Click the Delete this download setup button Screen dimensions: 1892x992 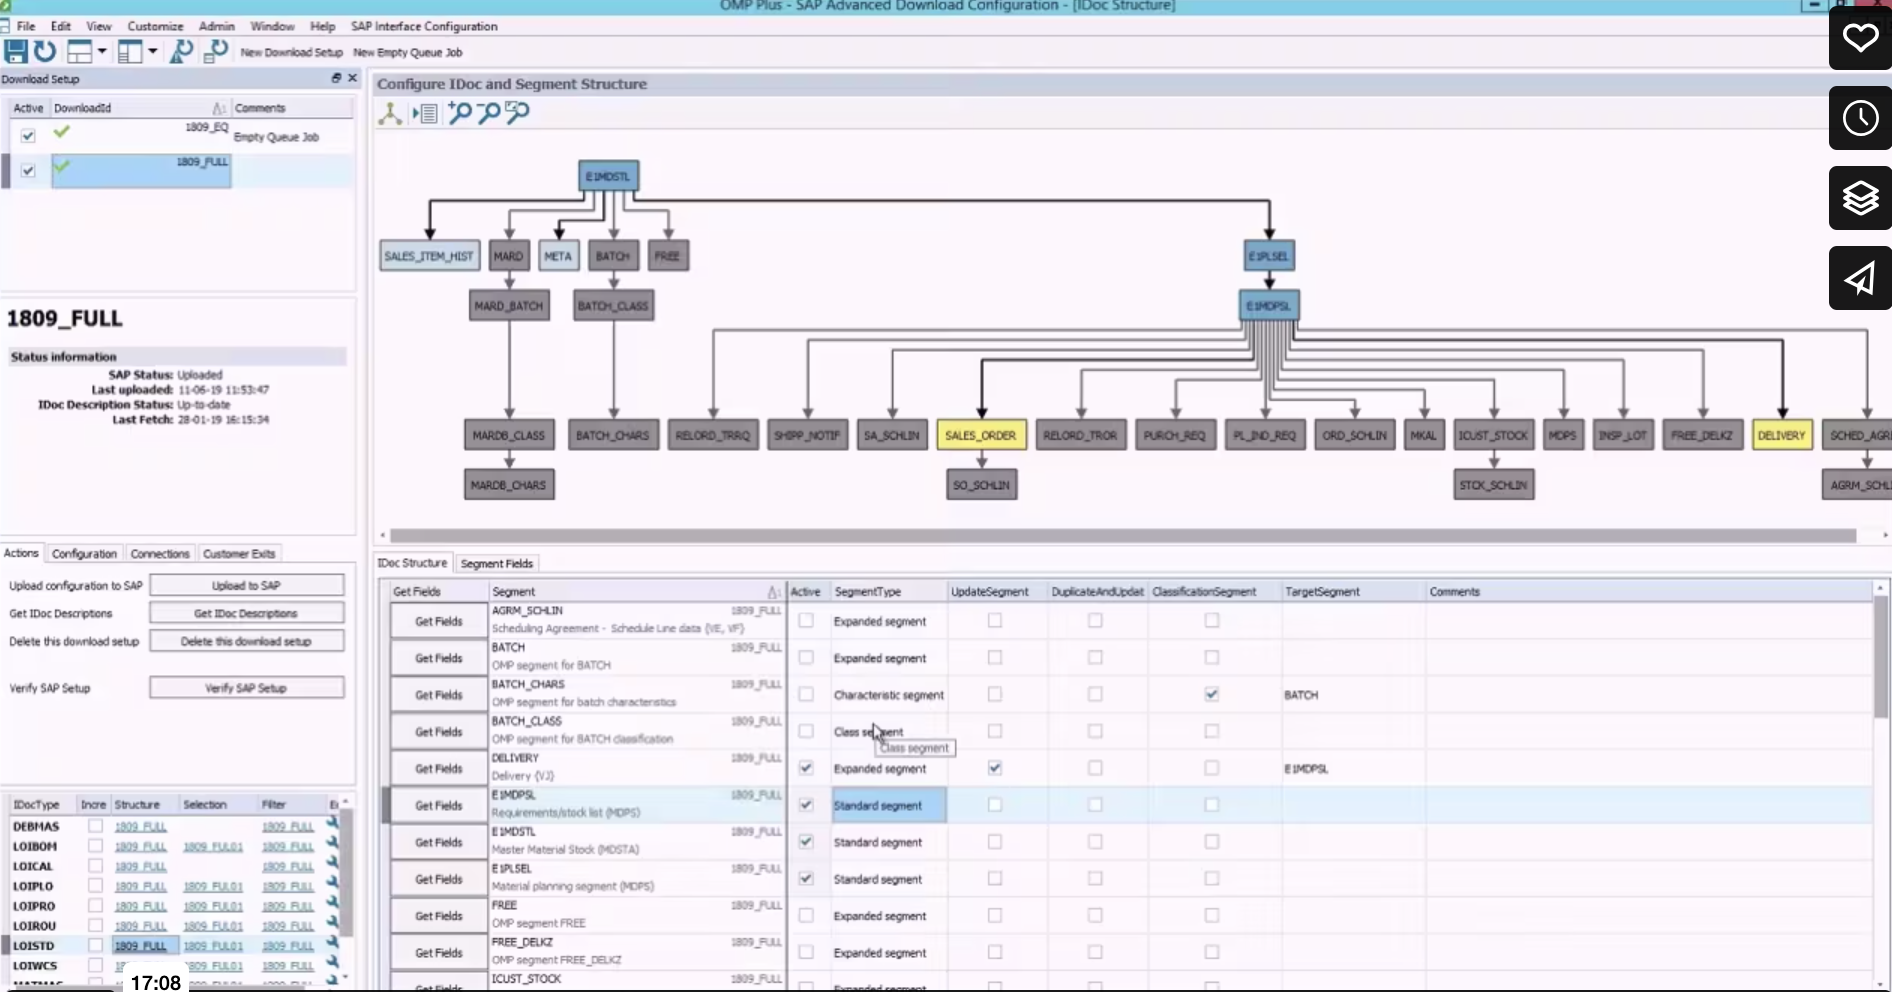(246, 641)
